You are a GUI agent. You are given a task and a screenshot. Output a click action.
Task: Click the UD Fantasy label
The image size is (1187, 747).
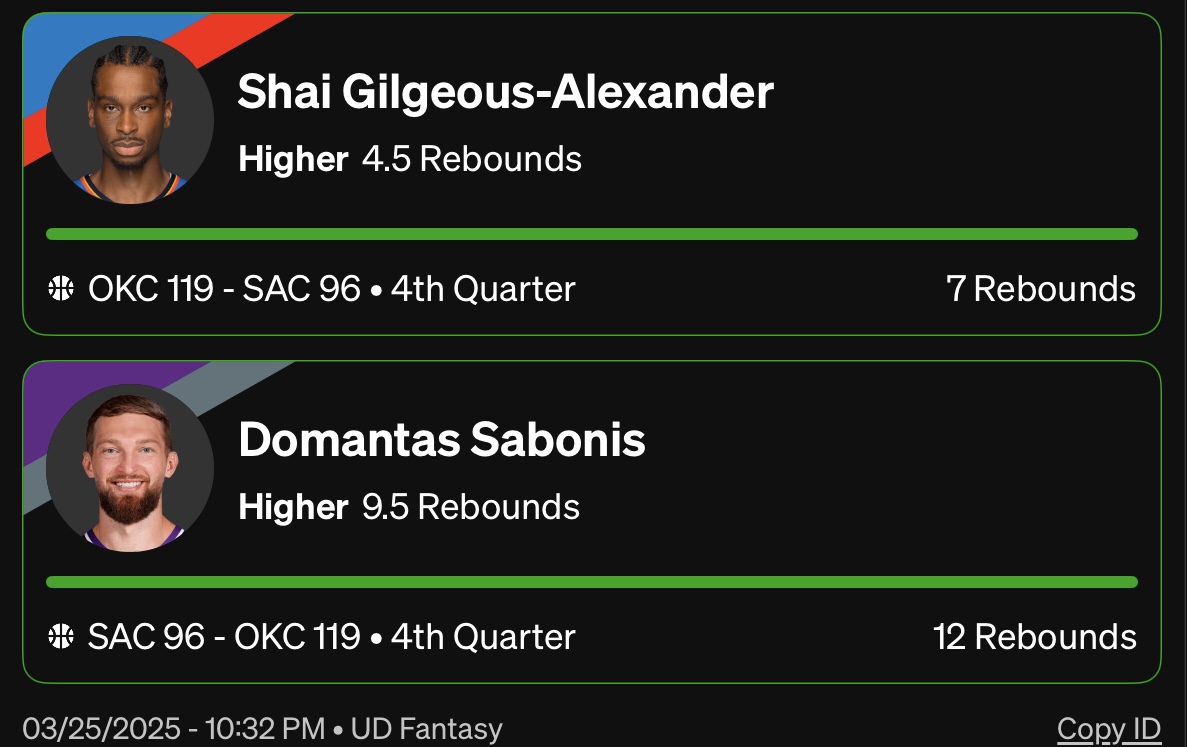click(x=427, y=729)
